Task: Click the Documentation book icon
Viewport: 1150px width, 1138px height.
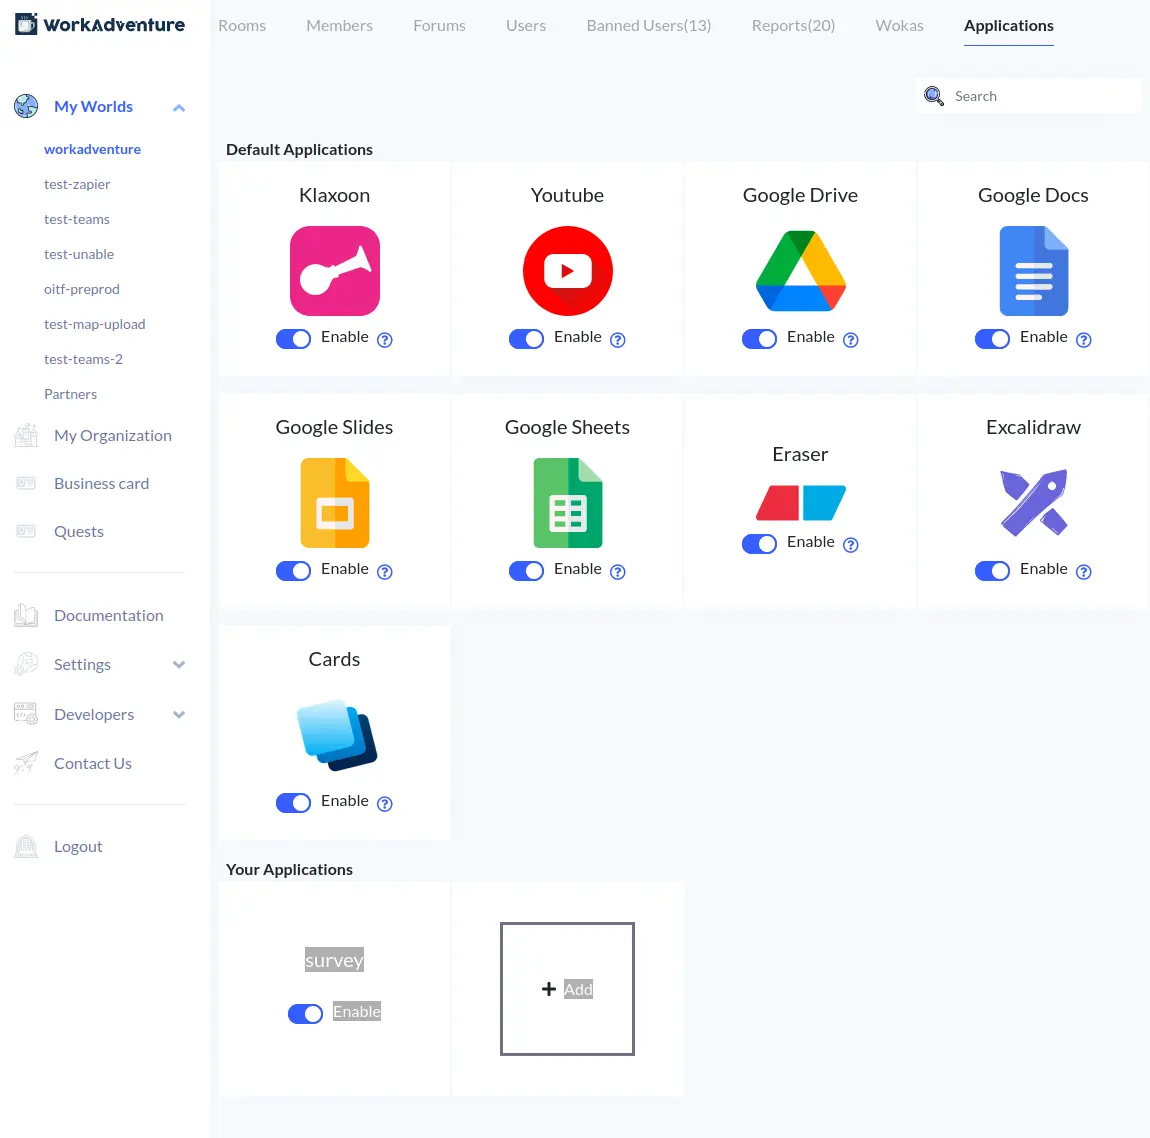Action: click(26, 615)
